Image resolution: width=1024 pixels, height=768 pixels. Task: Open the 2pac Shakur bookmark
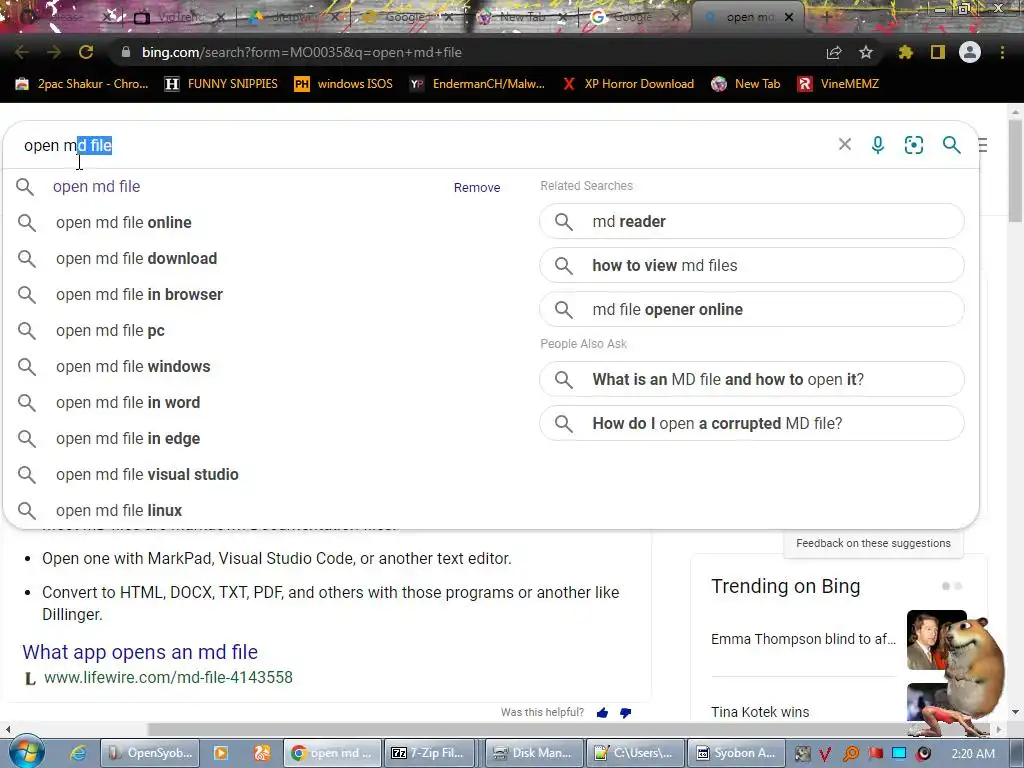point(82,84)
